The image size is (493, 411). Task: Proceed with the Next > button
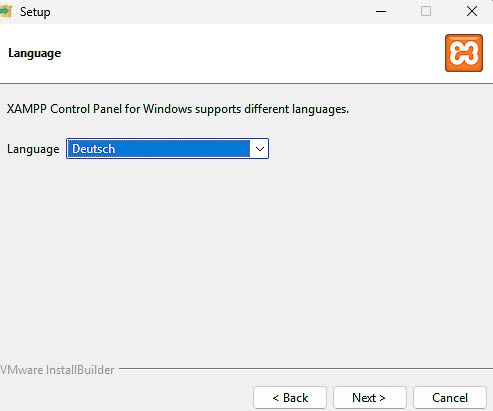point(370,397)
